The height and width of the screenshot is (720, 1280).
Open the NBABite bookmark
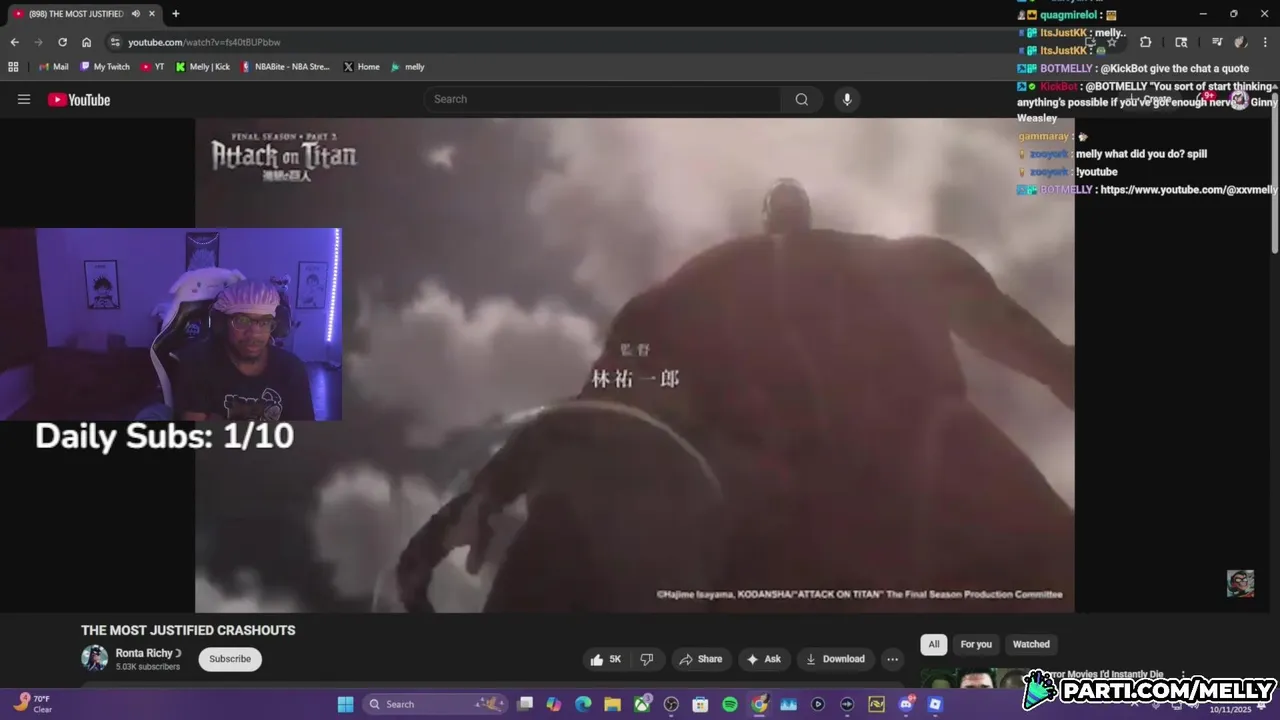(285, 67)
